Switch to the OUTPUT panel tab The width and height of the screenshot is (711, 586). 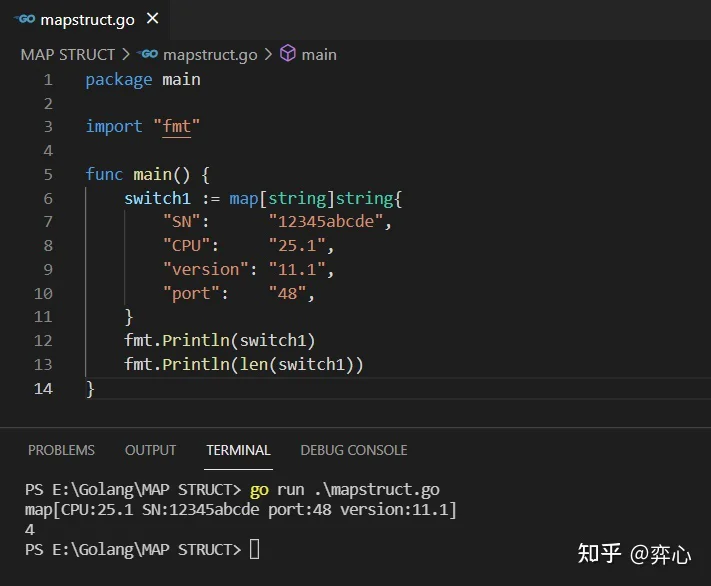151,450
